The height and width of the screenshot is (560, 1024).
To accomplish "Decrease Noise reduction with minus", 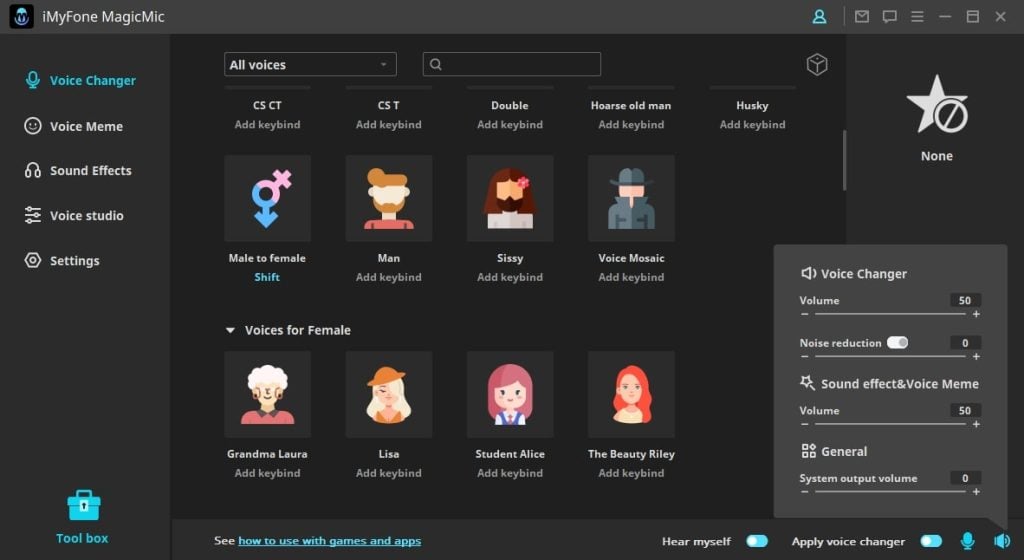I will tap(805, 356).
